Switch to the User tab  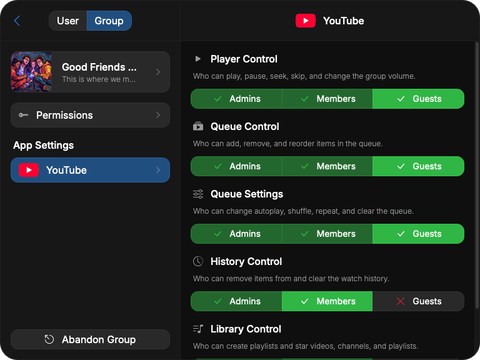[x=68, y=21]
